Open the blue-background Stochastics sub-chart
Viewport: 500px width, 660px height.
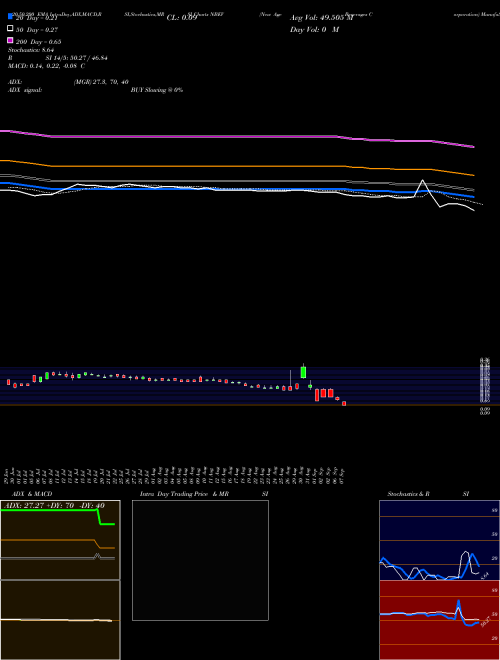[x=439, y=540]
